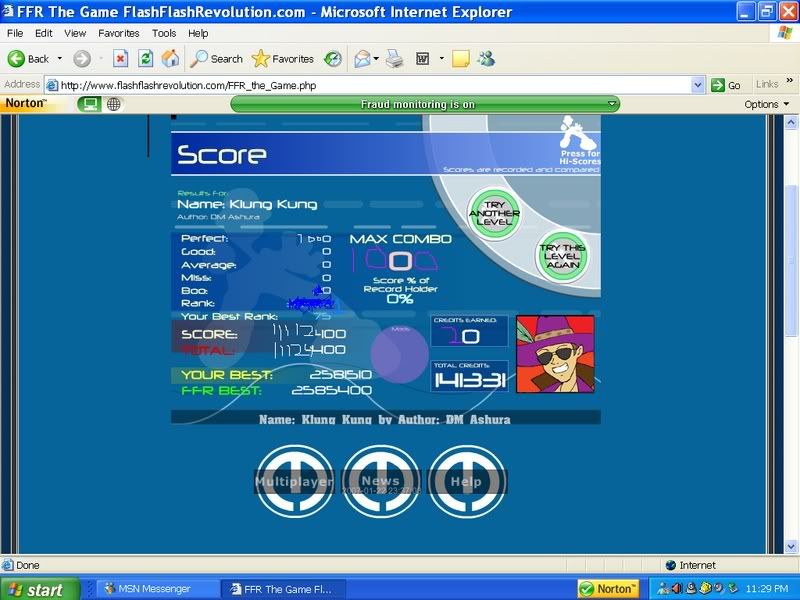Open the View menu
Viewport: 800px width, 600px height.
(77, 33)
